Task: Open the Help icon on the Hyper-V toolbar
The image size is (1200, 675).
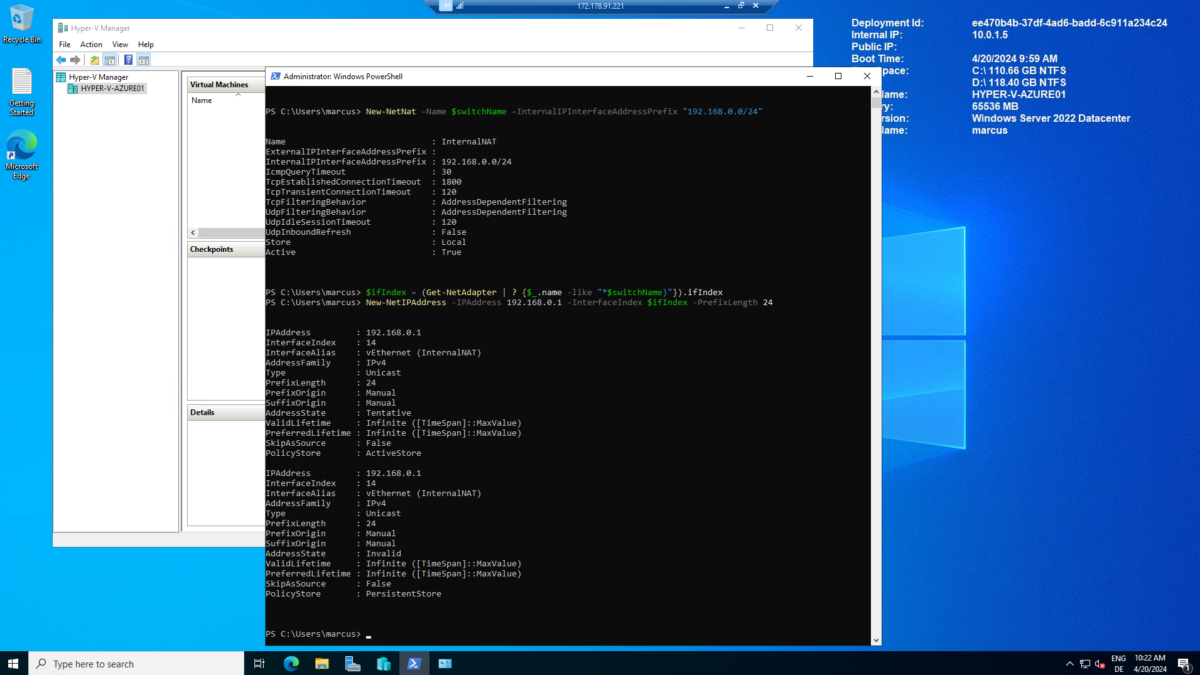Action: (127, 59)
